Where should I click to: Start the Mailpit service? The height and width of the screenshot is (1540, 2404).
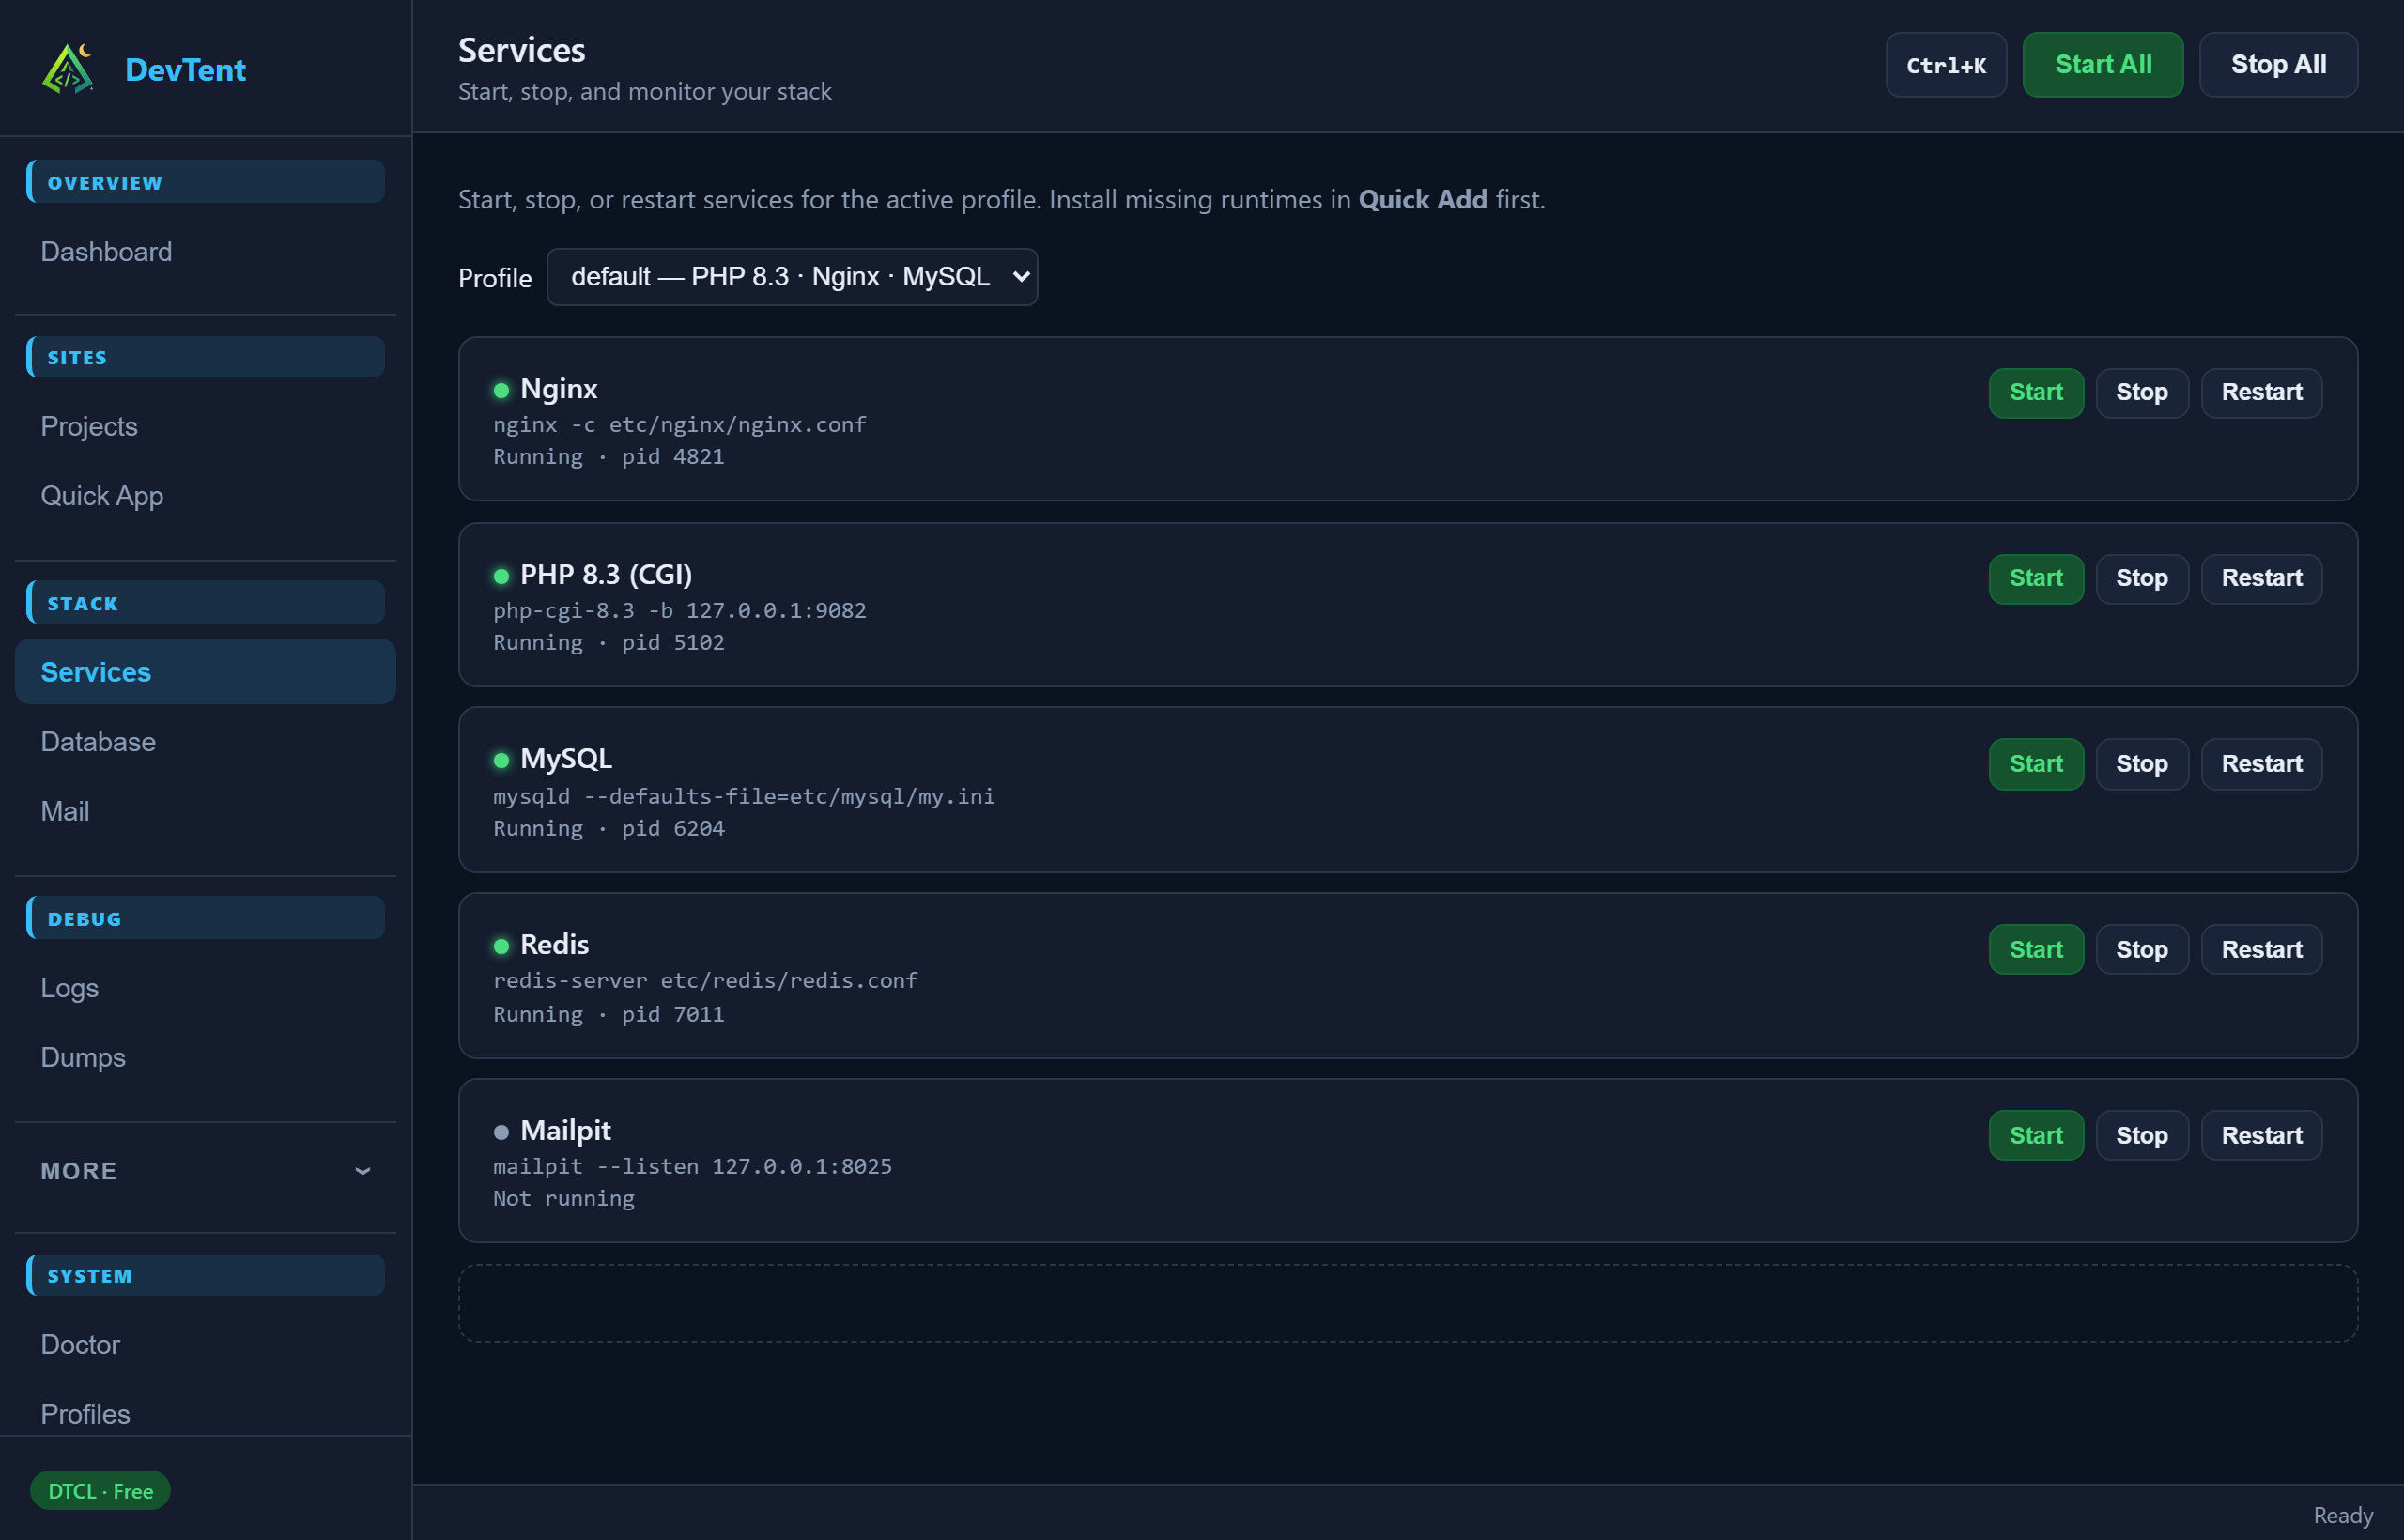point(2036,1135)
